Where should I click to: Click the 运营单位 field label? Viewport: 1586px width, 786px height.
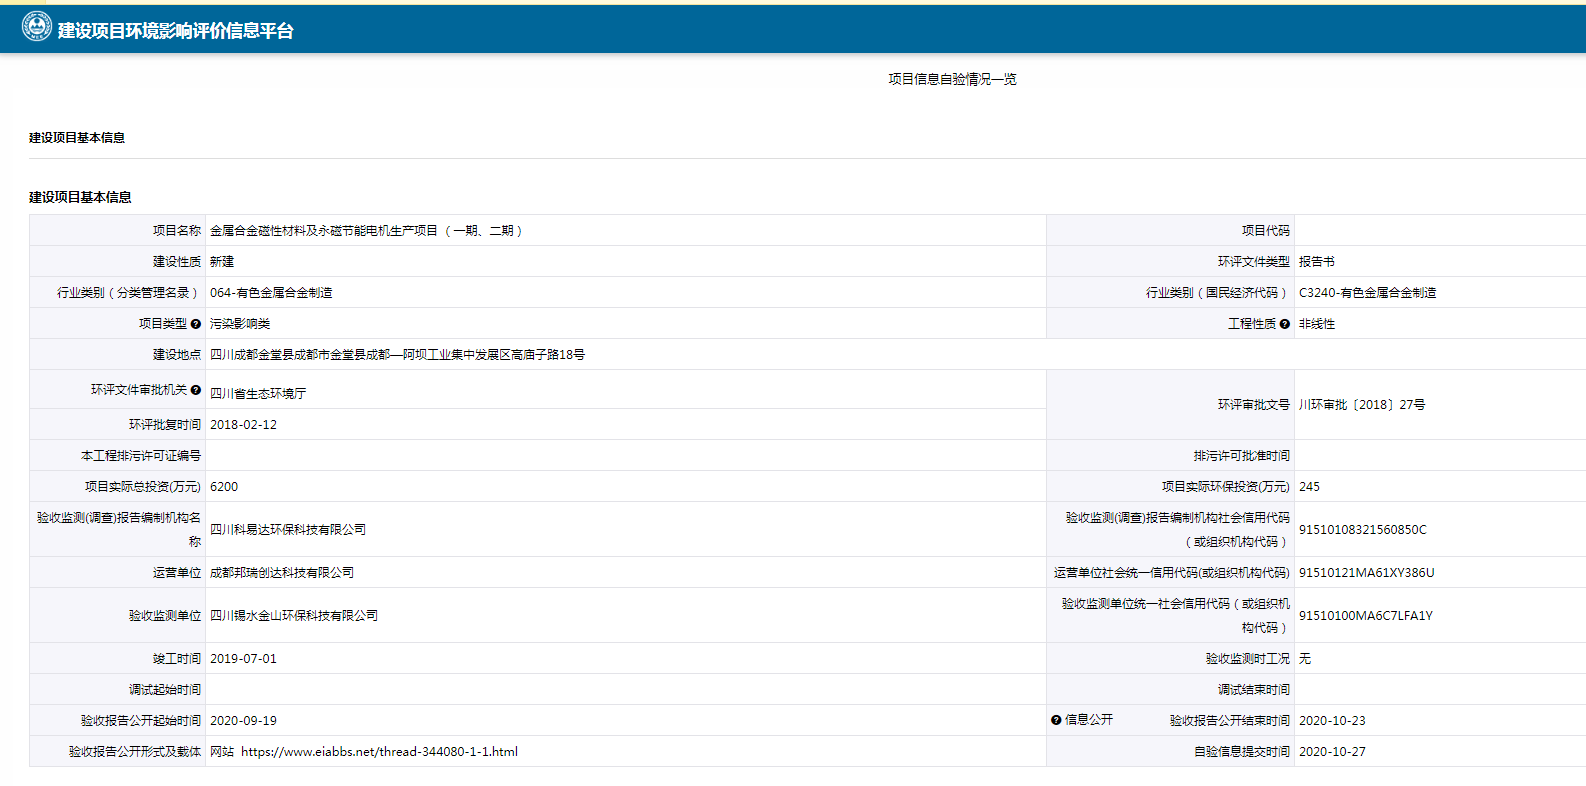tap(177, 573)
